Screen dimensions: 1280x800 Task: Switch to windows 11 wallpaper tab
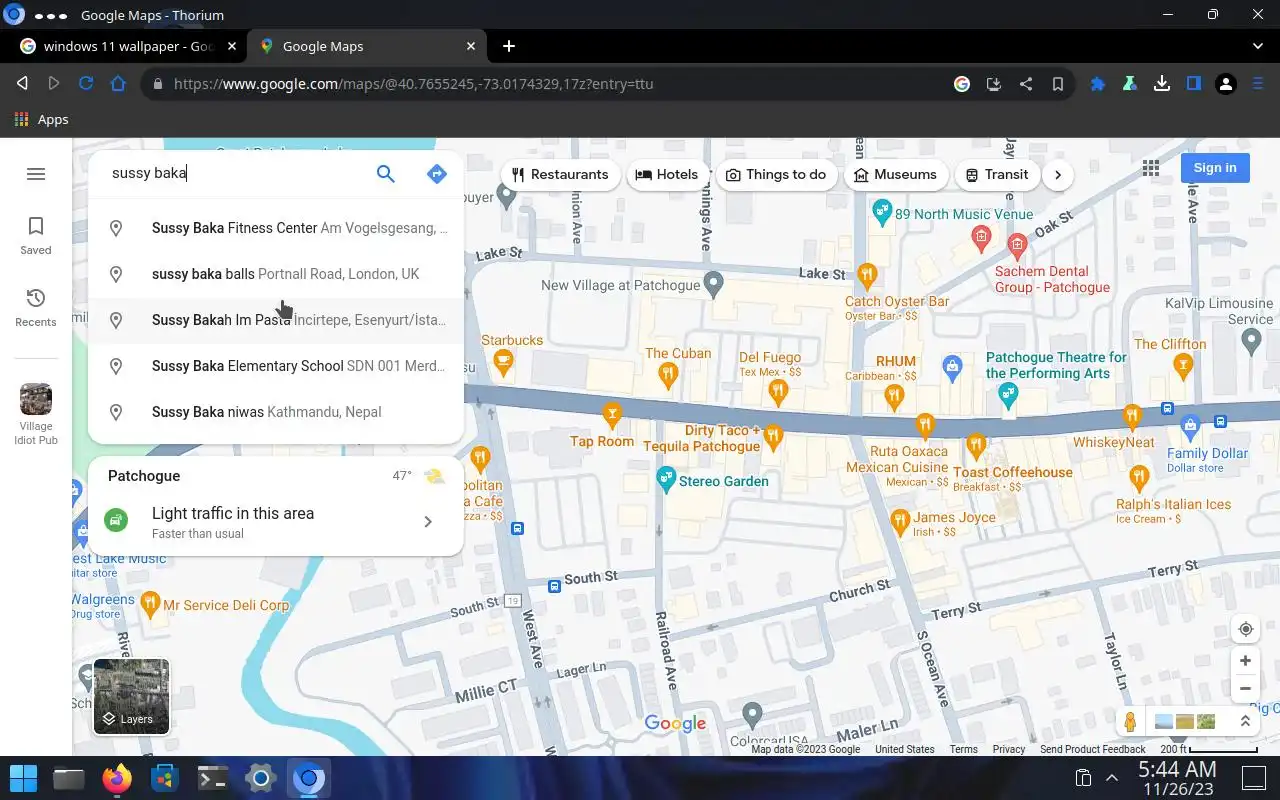pos(129,46)
